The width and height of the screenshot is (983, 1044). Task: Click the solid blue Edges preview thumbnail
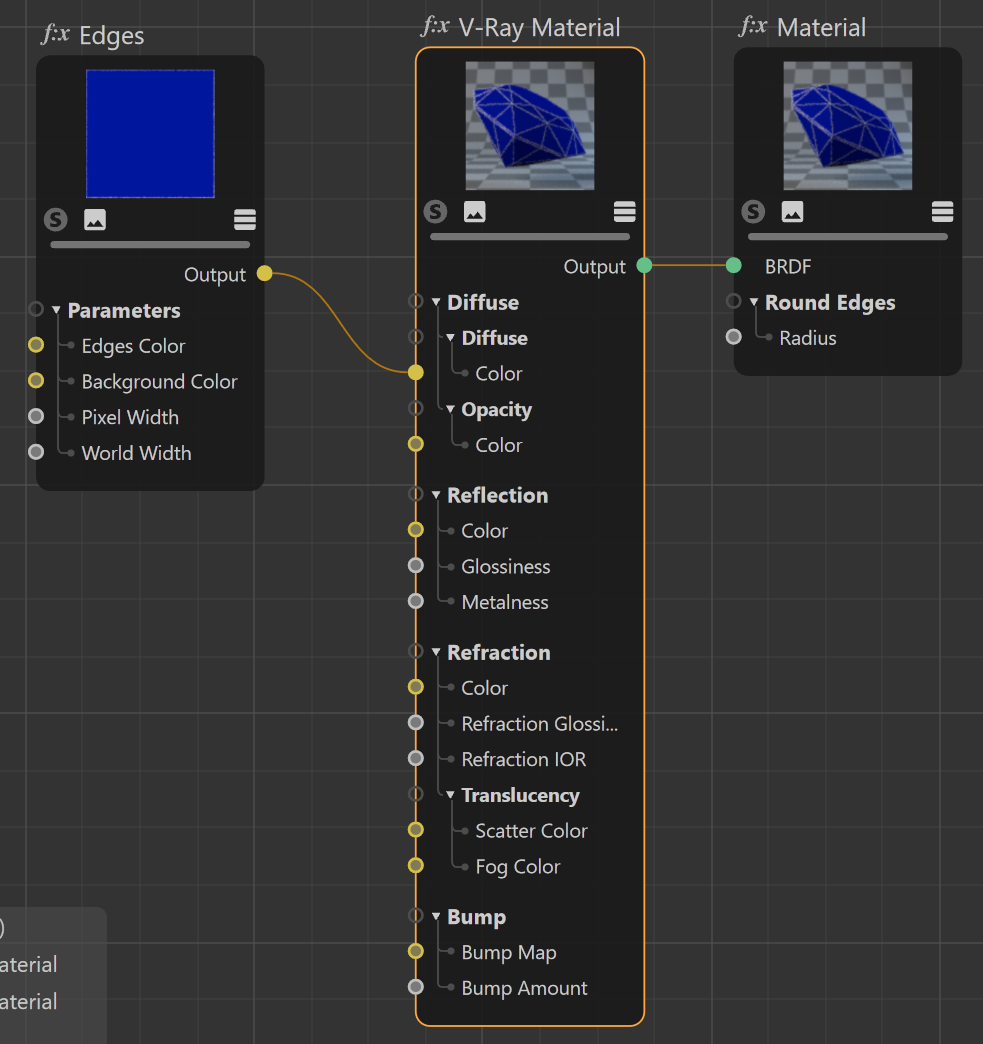150,134
